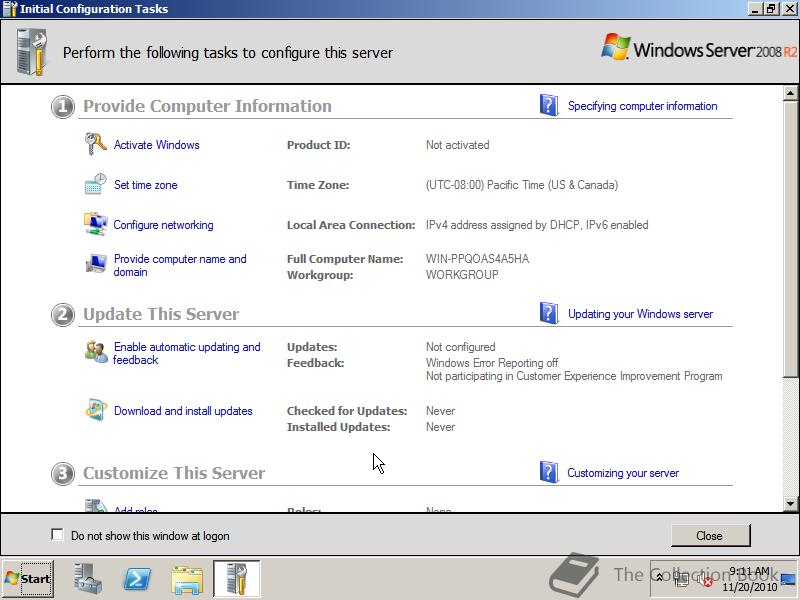The width and height of the screenshot is (800, 600).
Task: Click the '(UTC-08:00) Pacific Time' value
Action: 521,185
